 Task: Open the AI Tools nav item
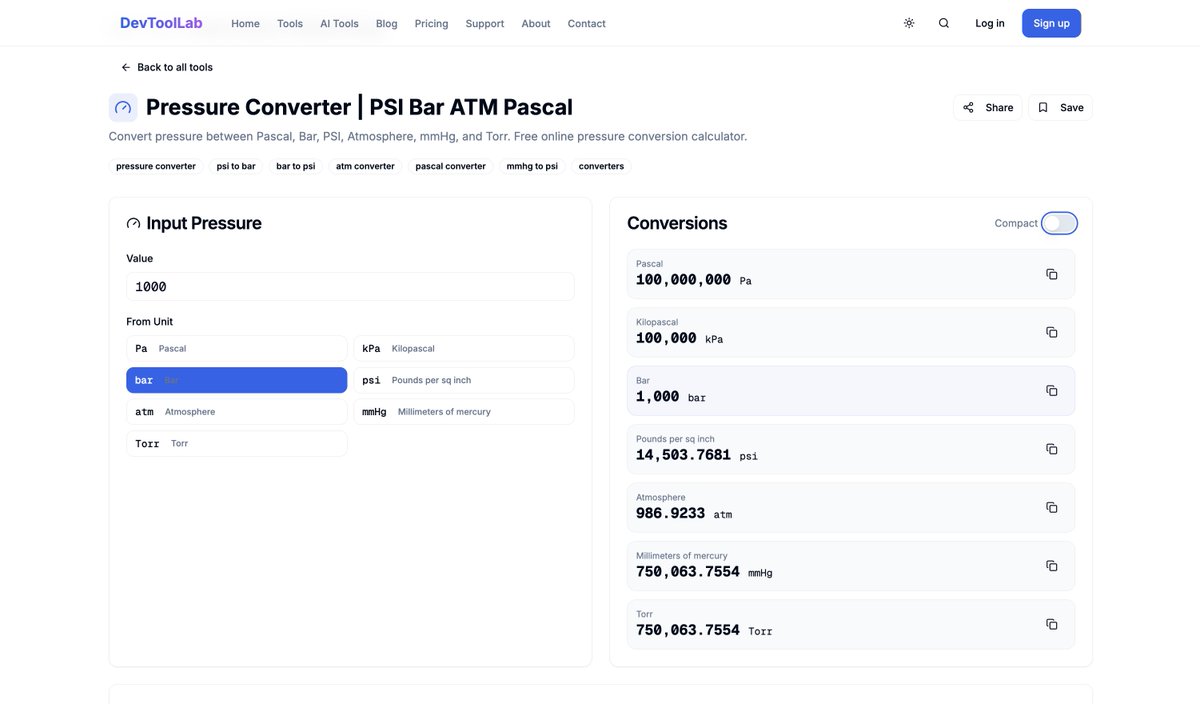tap(339, 23)
